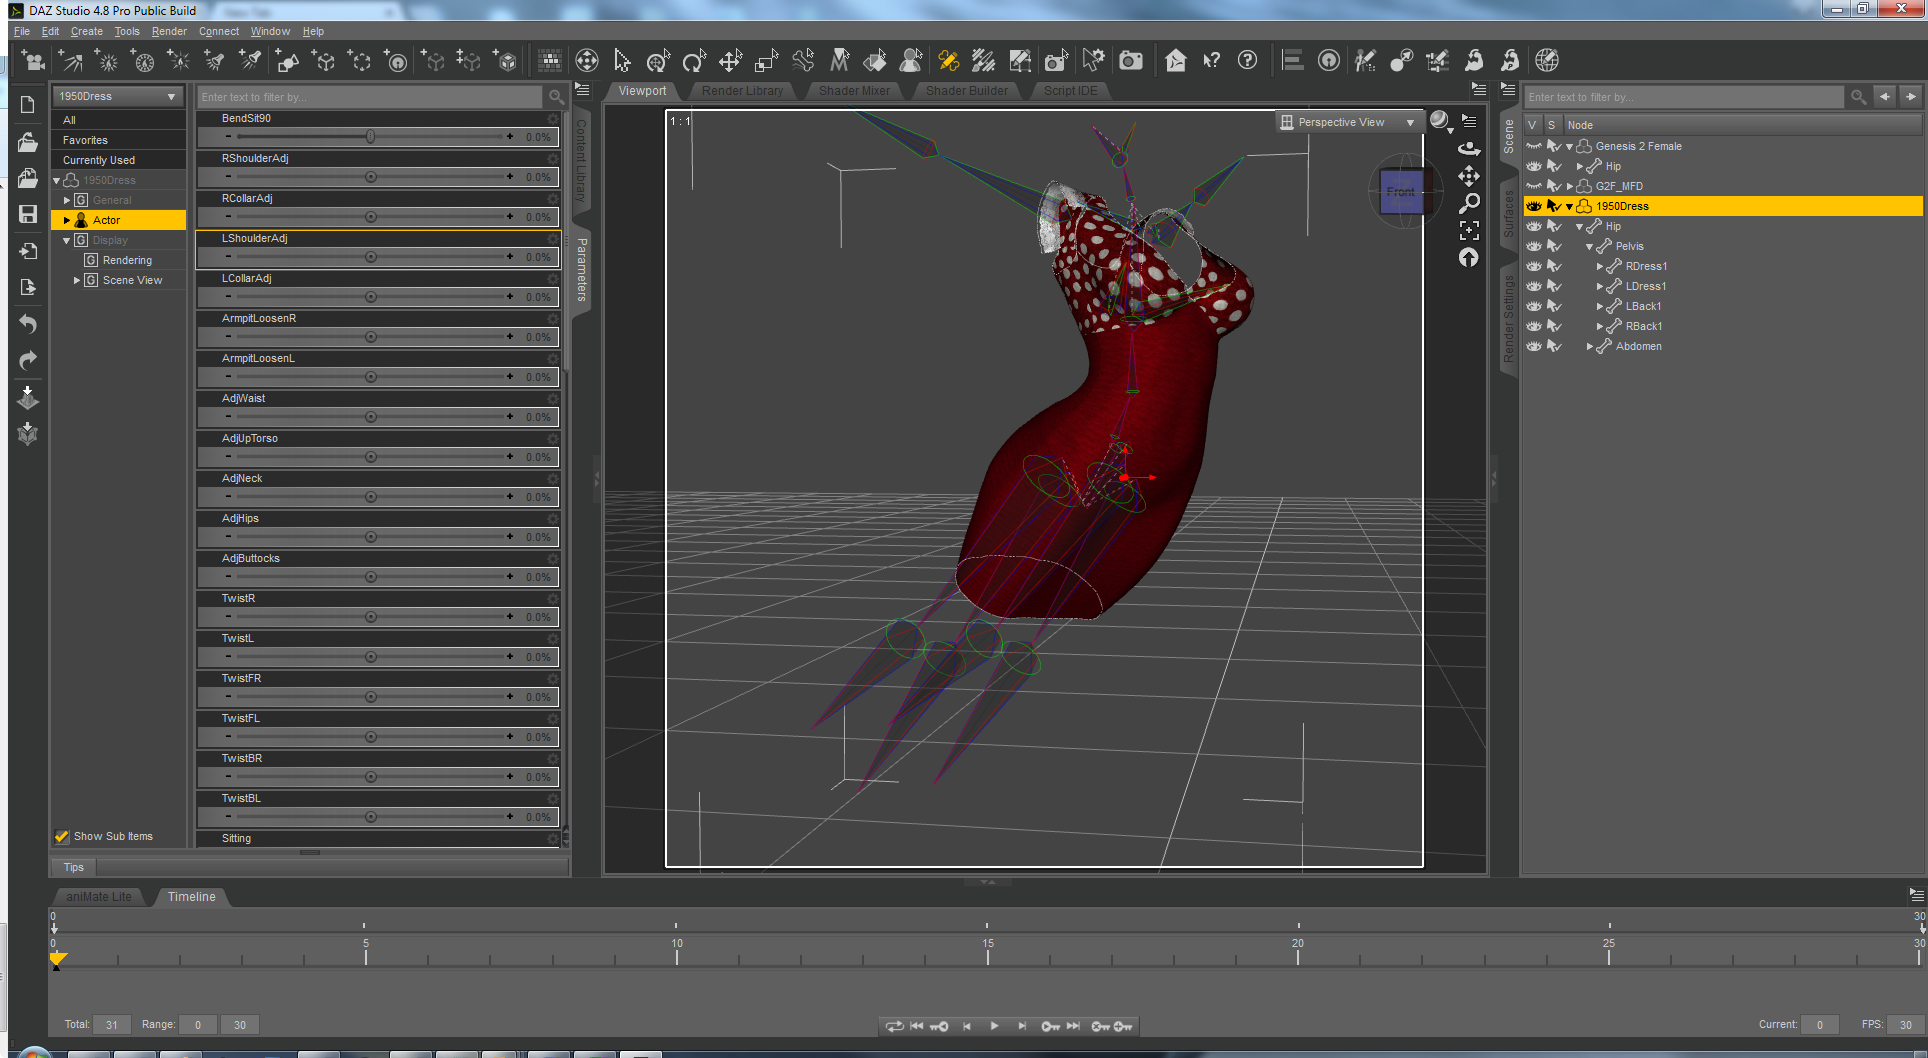Select the Currently Used filter
1928x1058 pixels.
tap(99, 160)
